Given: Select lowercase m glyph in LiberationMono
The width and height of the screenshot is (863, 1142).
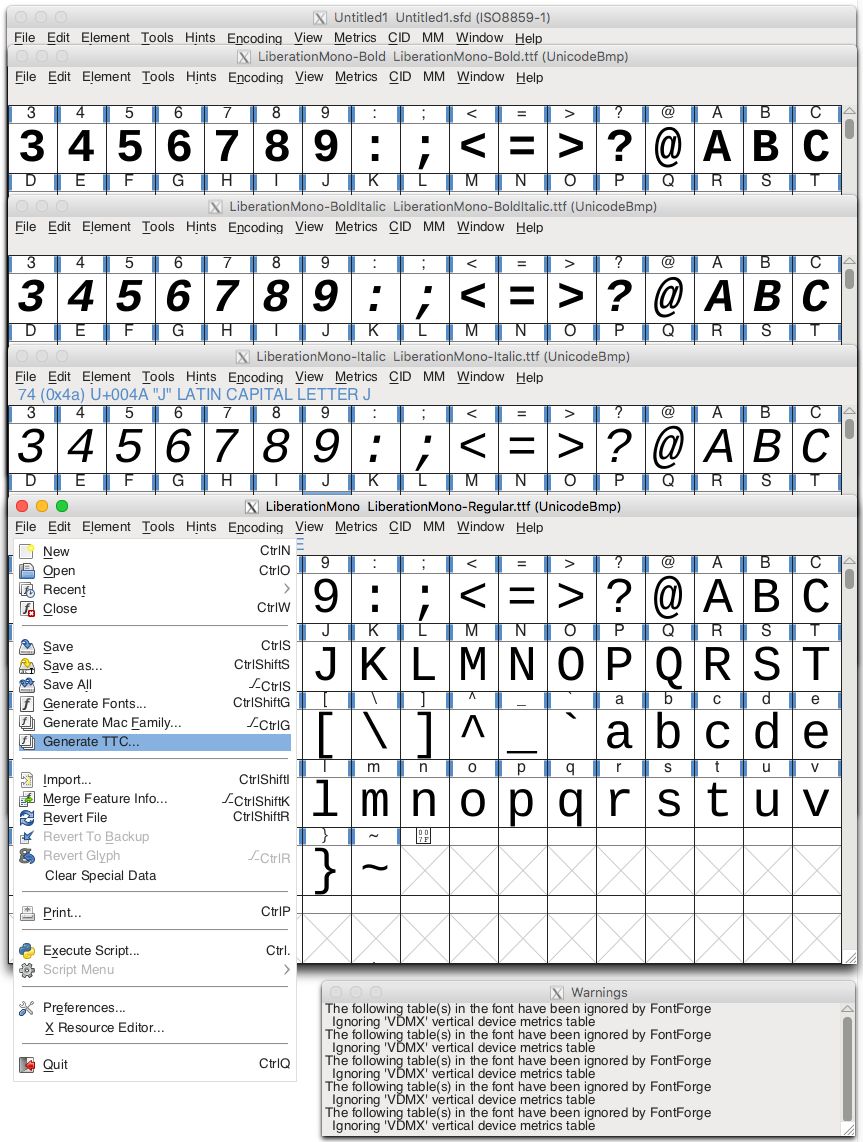Looking at the screenshot, I should point(374,801).
